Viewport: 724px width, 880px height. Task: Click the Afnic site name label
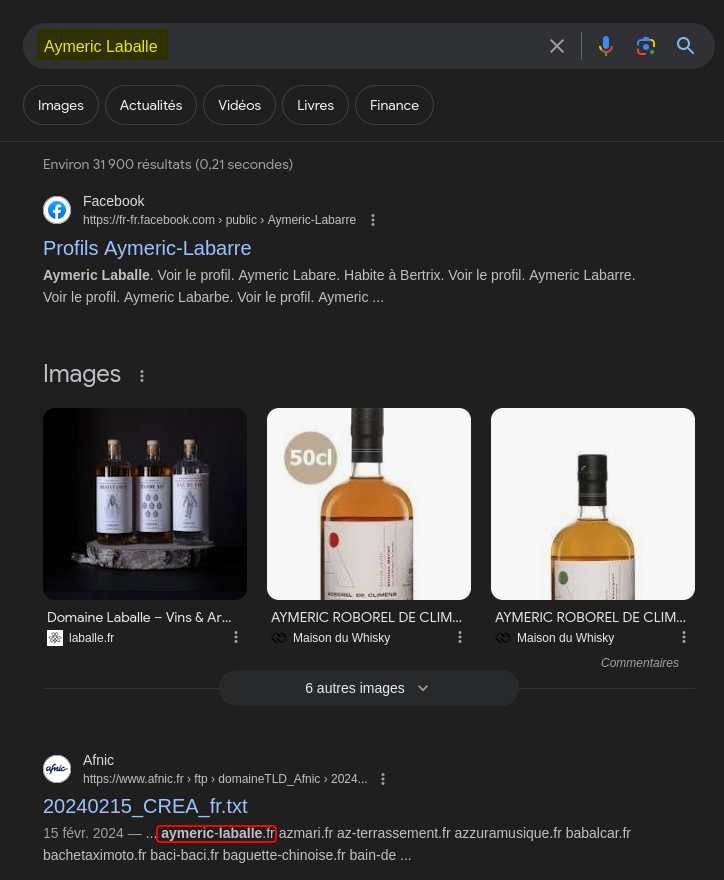tap(98, 760)
